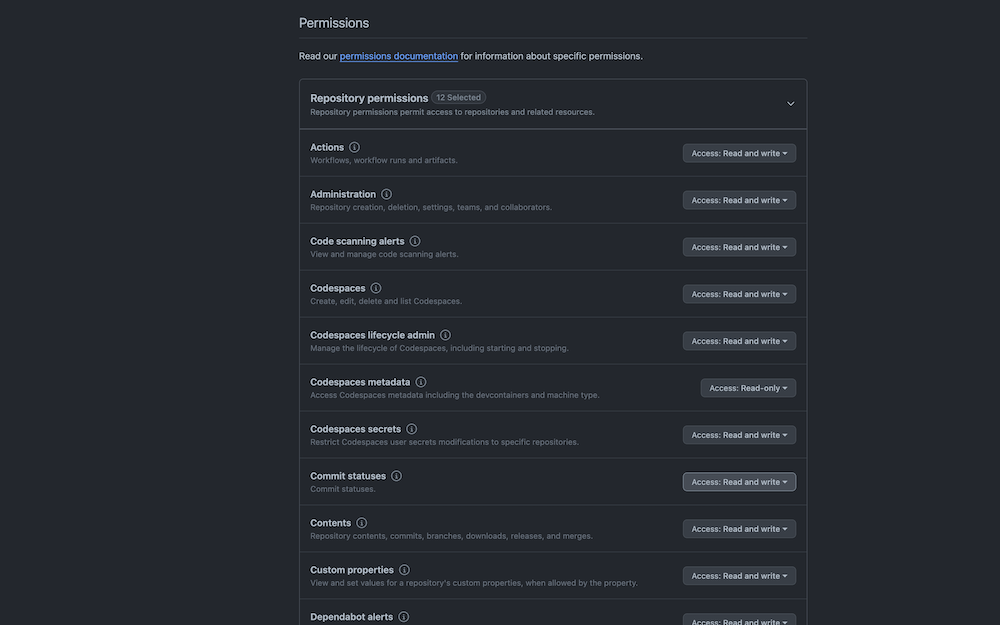The width and height of the screenshot is (1000, 625).
Task: Select the Contents access level dropdown
Action: point(739,529)
